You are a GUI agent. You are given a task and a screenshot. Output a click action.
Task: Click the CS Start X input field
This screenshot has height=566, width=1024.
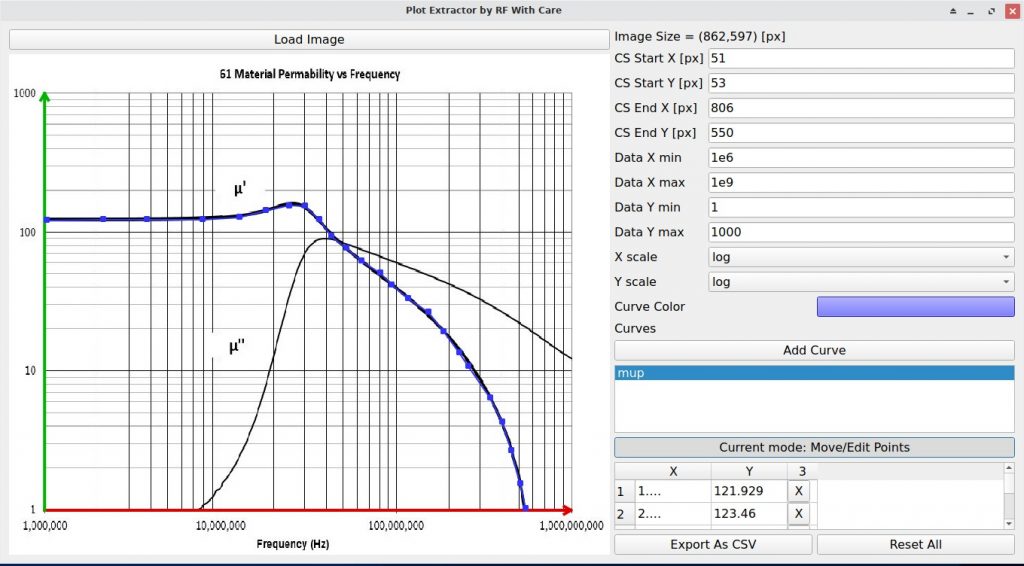[861, 59]
